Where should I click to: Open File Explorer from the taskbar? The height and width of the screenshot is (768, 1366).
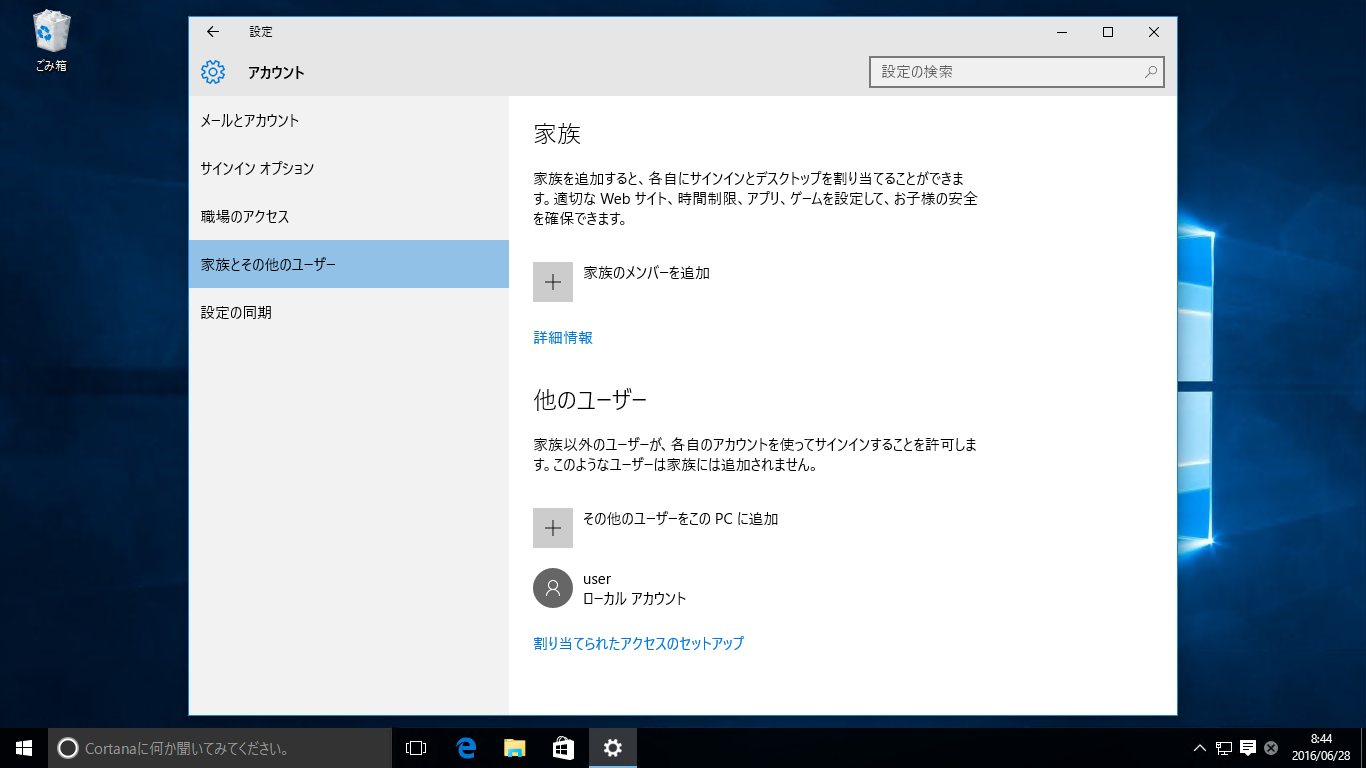(x=513, y=747)
